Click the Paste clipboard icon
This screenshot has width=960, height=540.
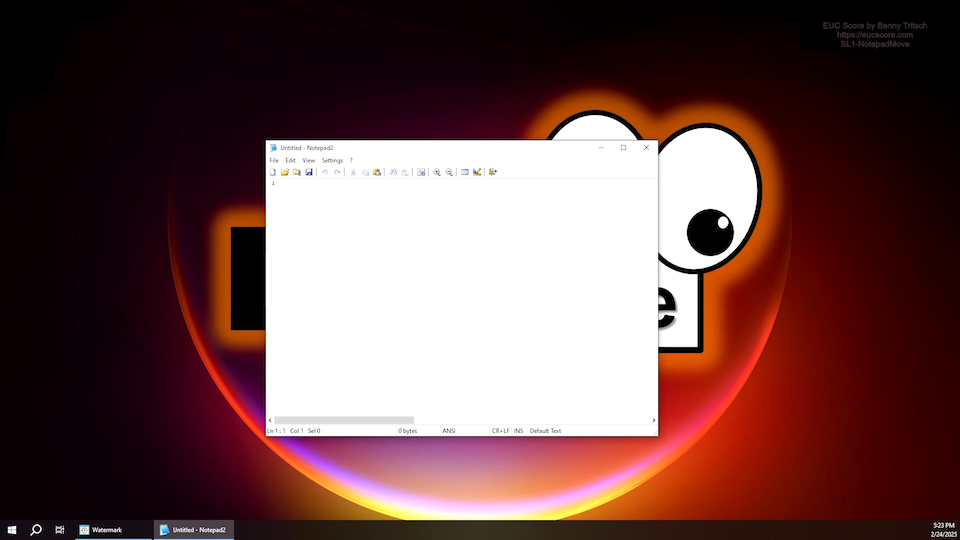pyautogui.click(x=377, y=172)
